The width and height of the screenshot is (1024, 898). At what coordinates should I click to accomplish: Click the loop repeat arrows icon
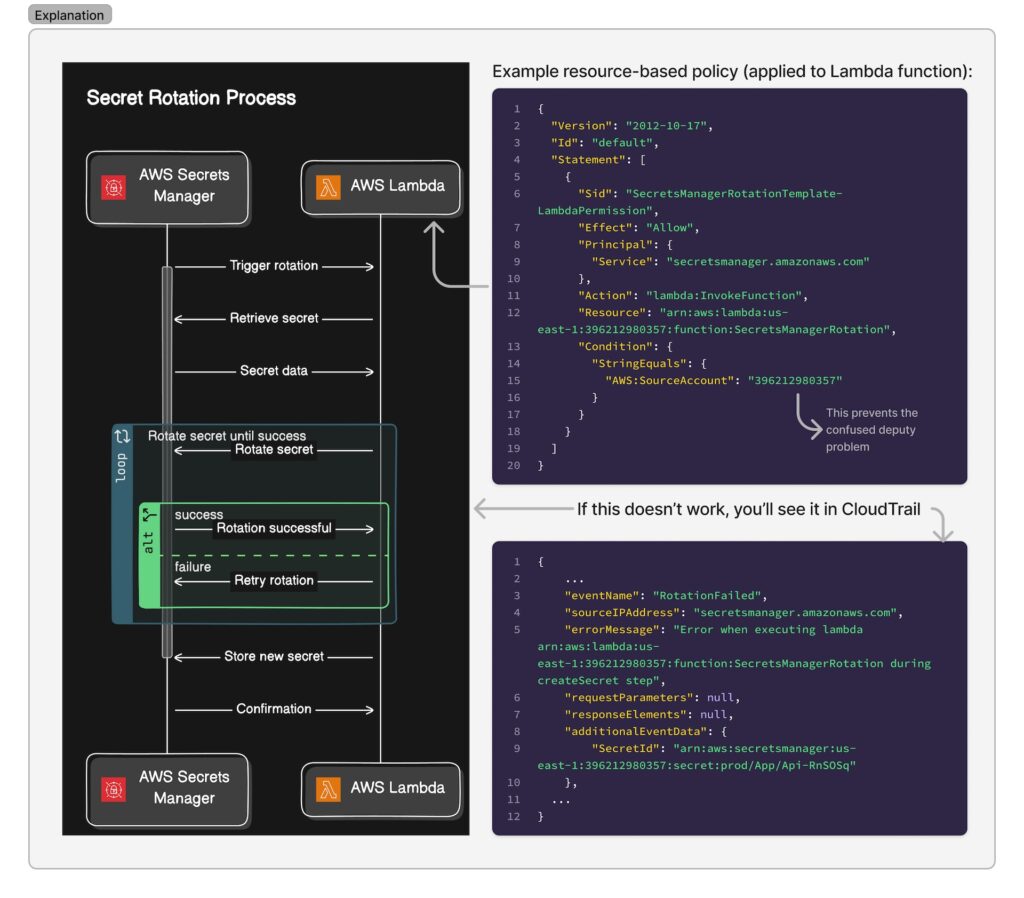coord(122,436)
